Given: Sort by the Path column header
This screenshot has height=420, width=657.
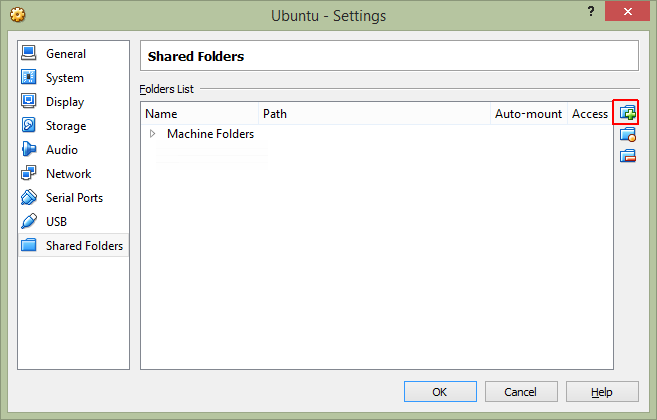Looking at the screenshot, I should tap(375, 114).
